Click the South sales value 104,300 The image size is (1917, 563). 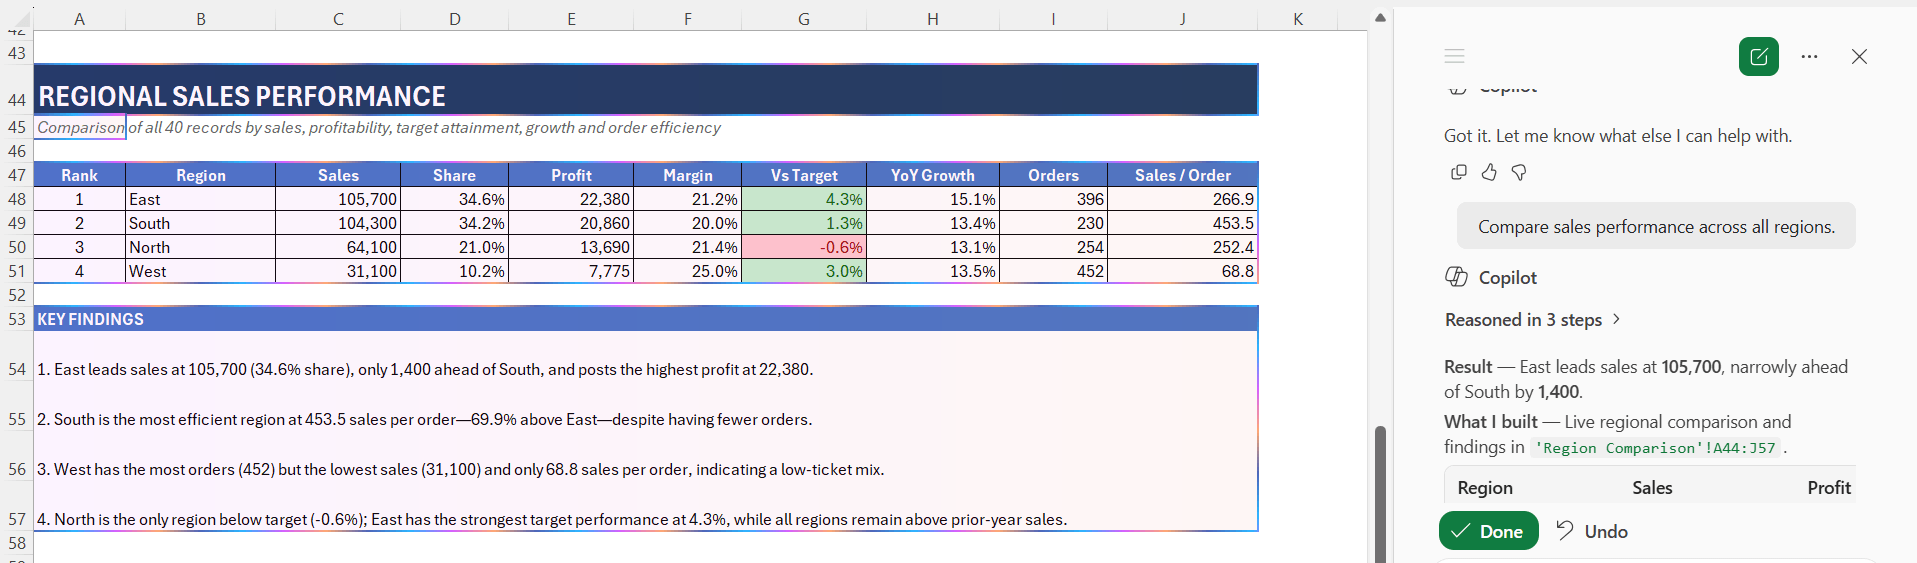(338, 223)
